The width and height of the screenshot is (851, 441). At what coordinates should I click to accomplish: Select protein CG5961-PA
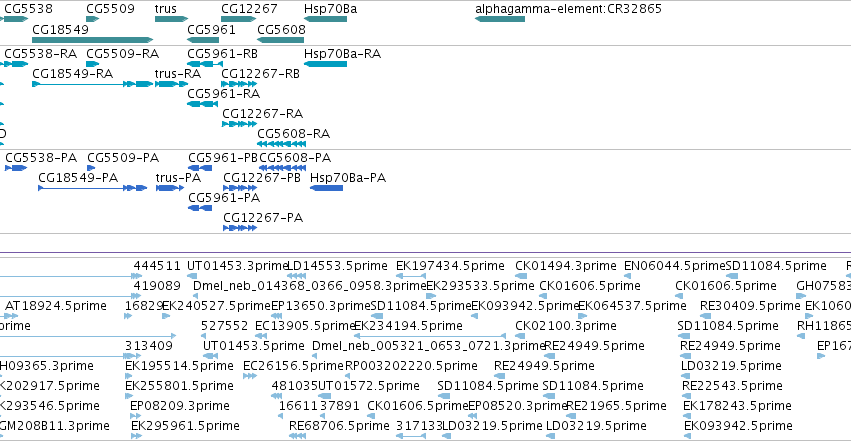[200, 208]
